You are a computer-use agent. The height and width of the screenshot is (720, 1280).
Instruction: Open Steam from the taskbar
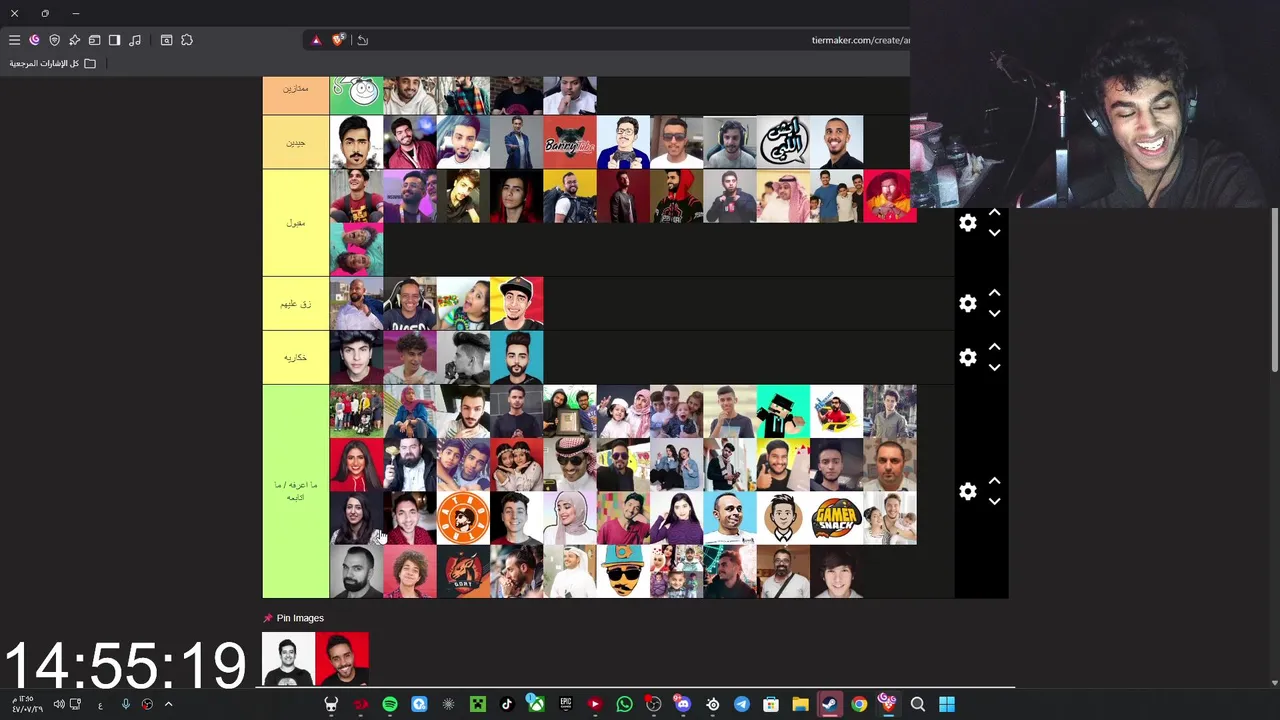pos(829,704)
